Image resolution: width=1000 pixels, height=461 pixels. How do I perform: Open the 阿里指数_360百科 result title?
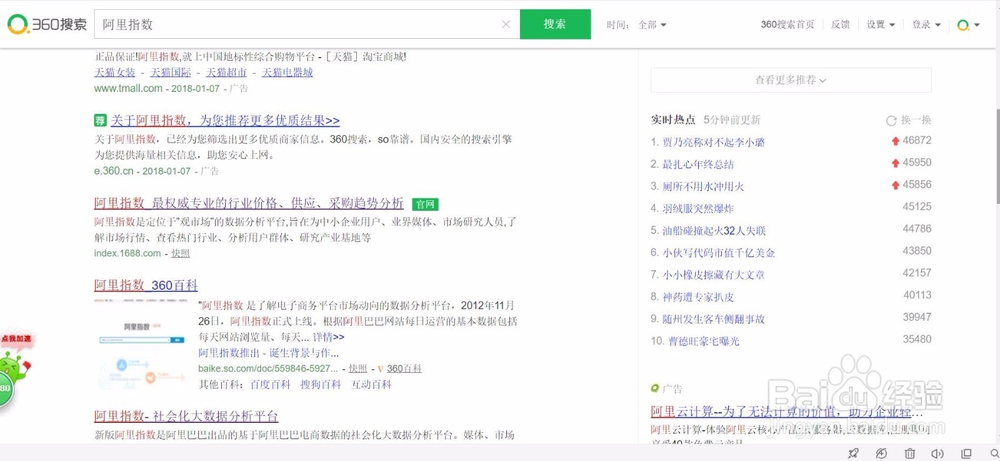(146, 285)
